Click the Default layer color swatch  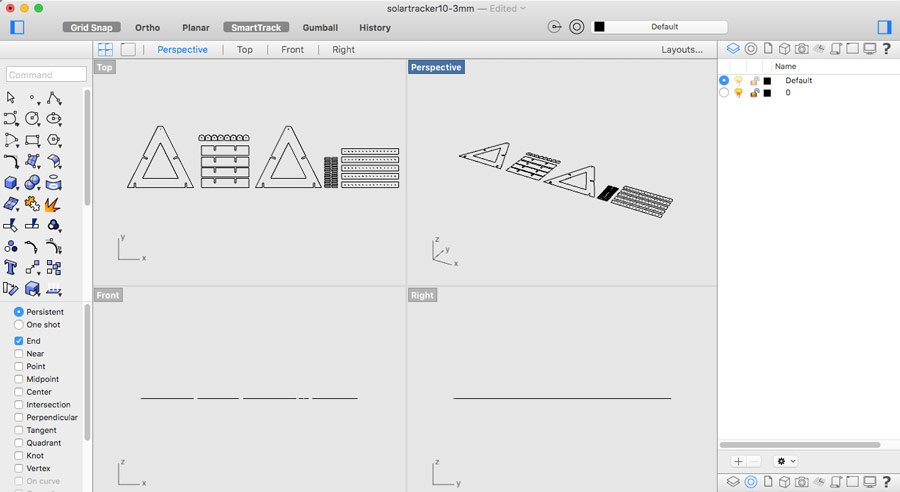tap(767, 80)
